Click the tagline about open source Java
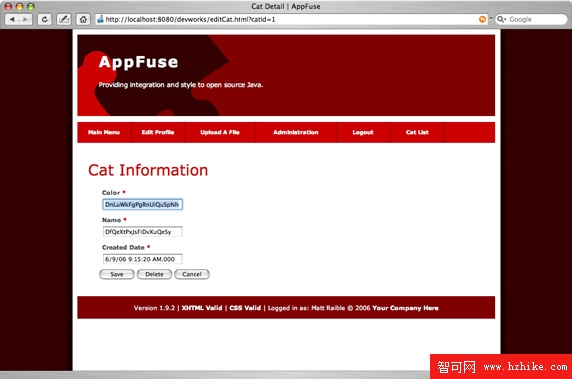This screenshot has width=572, height=379. (181, 85)
